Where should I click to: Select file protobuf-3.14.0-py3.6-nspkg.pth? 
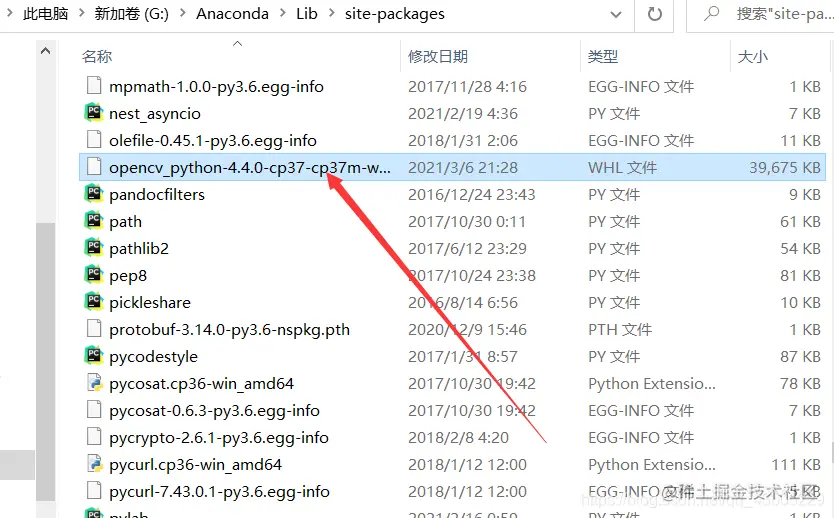click(x=229, y=330)
